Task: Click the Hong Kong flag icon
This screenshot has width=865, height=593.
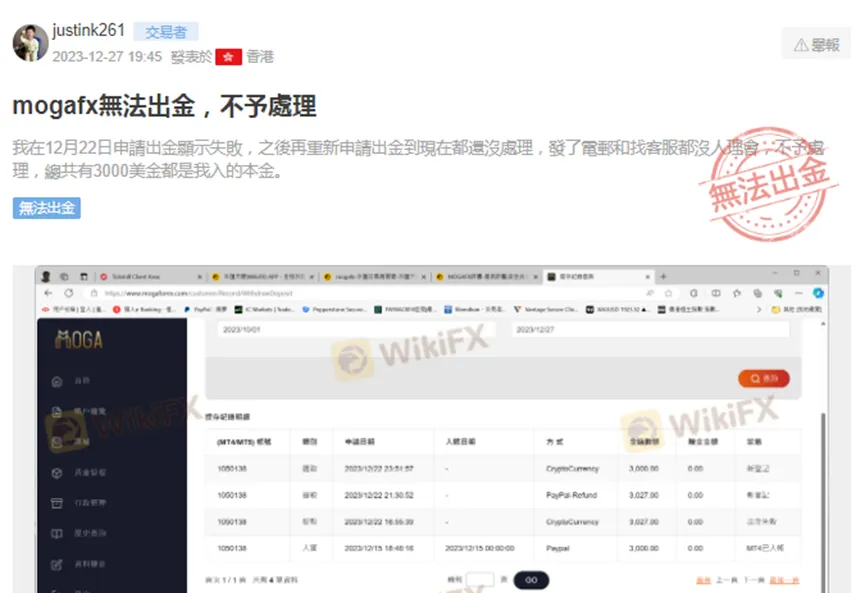Action: point(228,57)
